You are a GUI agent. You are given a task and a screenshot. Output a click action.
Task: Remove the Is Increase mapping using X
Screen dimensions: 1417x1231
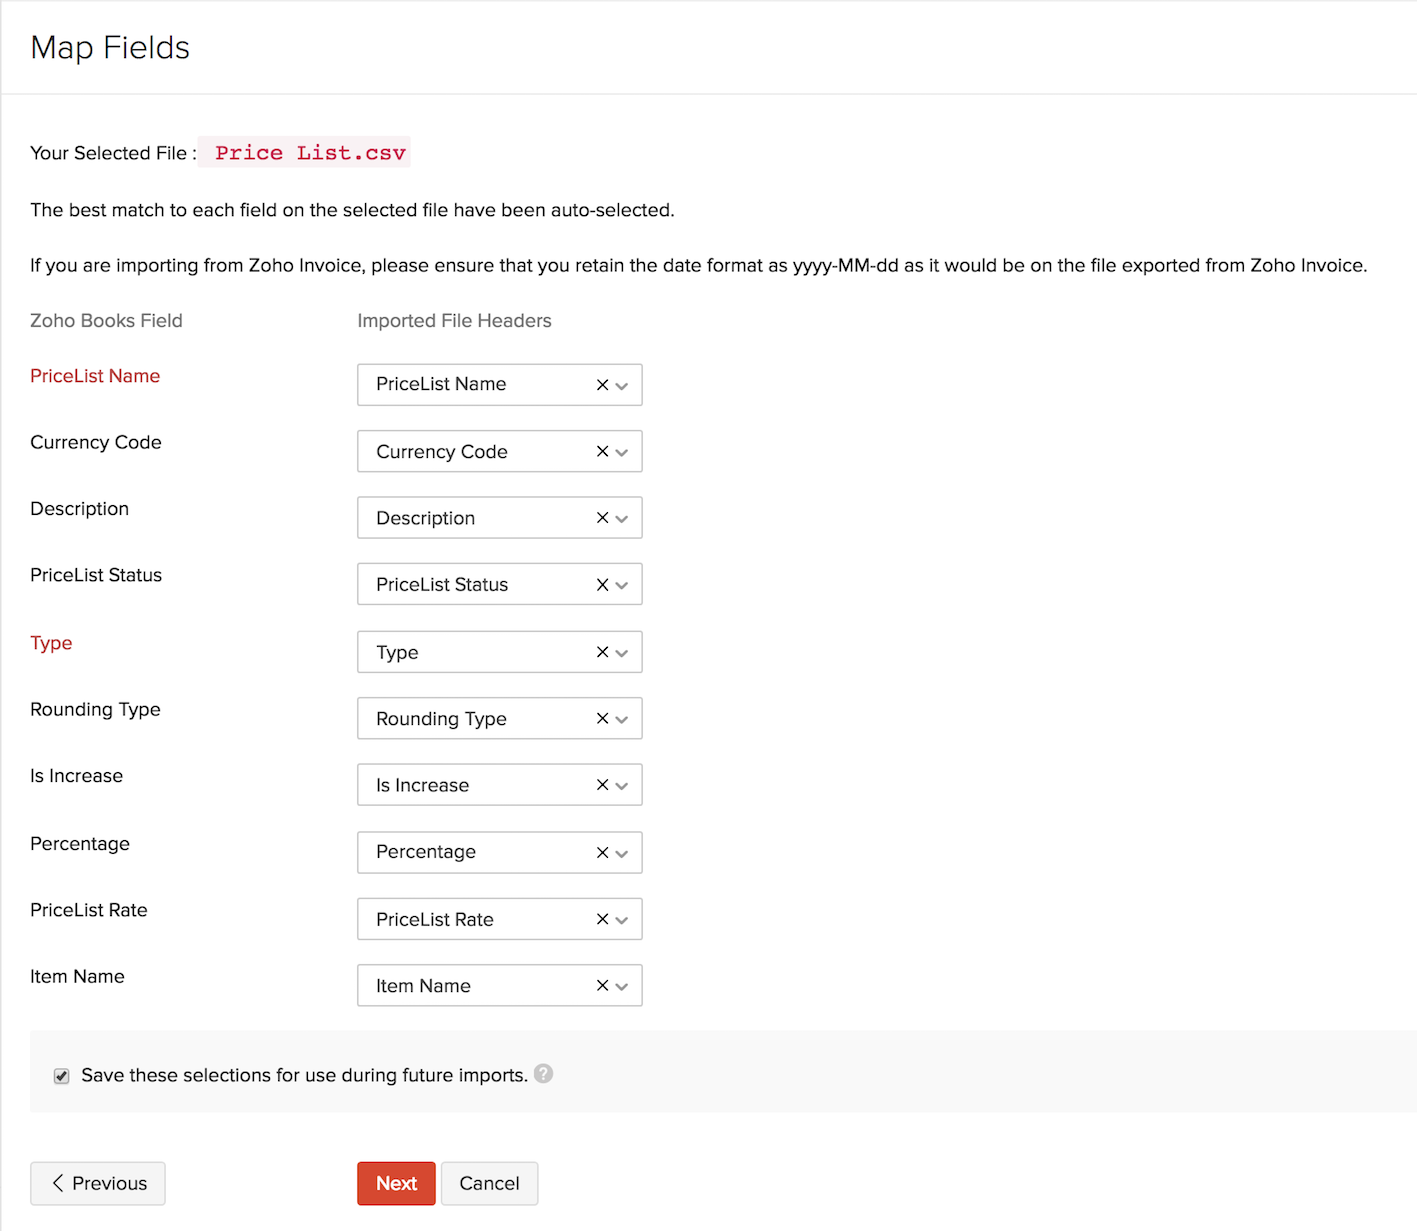coord(602,785)
